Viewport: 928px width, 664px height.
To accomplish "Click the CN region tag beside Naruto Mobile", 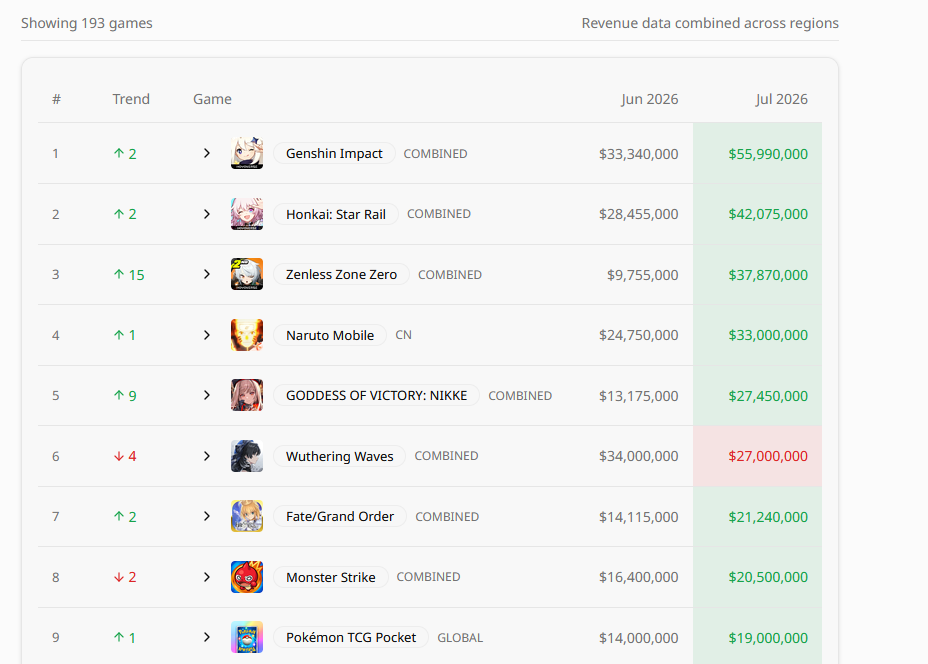I will [403, 335].
